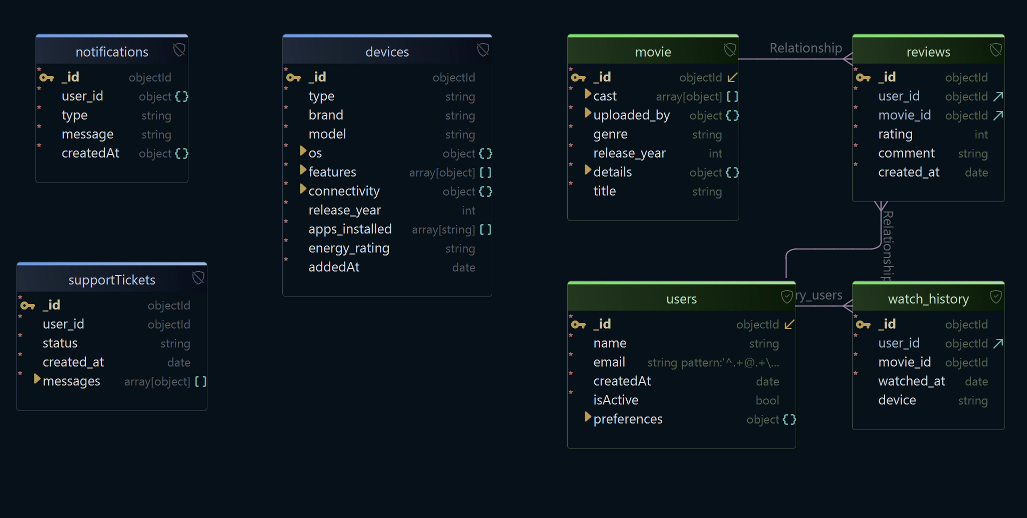Click brackets icon beside movie cast

pyautogui.click(x=732, y=96)
